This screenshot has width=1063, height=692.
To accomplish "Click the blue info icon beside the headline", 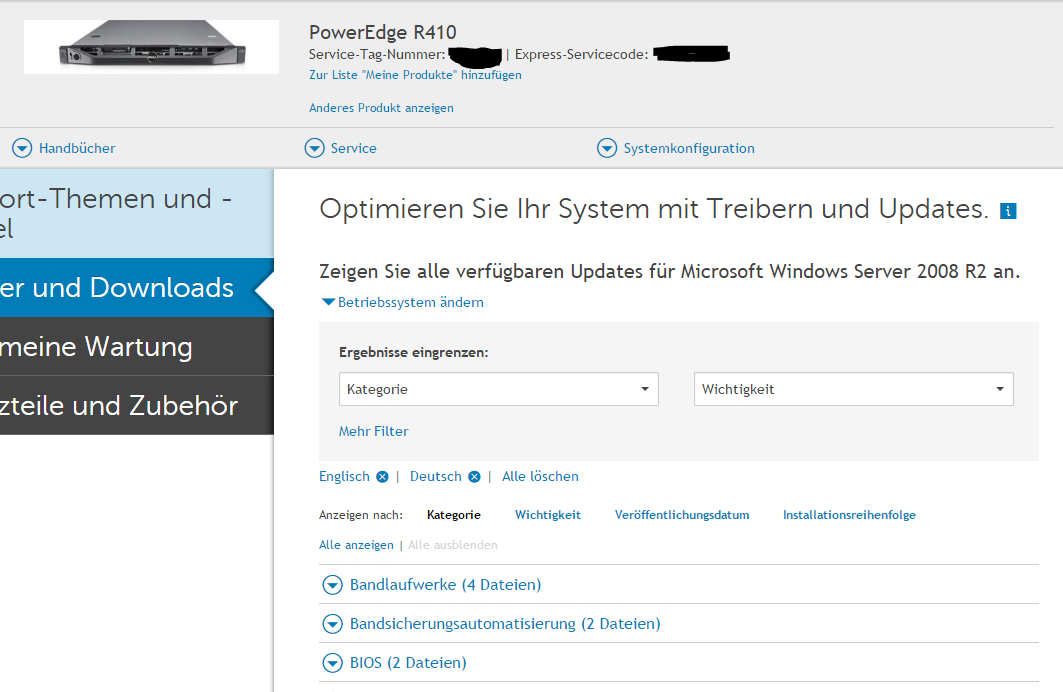I will [1008, 211].
